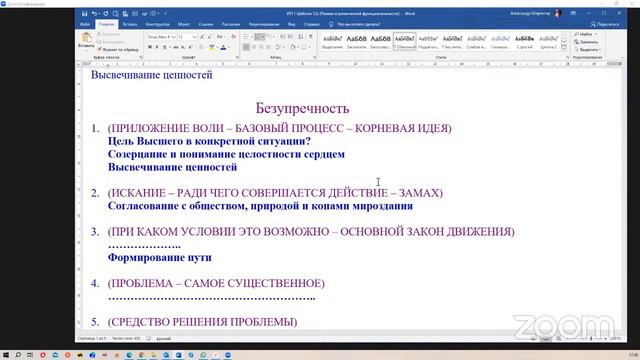This screenshot has width=640, height=360.
Task: Click the Bullets list icon
Action: point(246,37)
